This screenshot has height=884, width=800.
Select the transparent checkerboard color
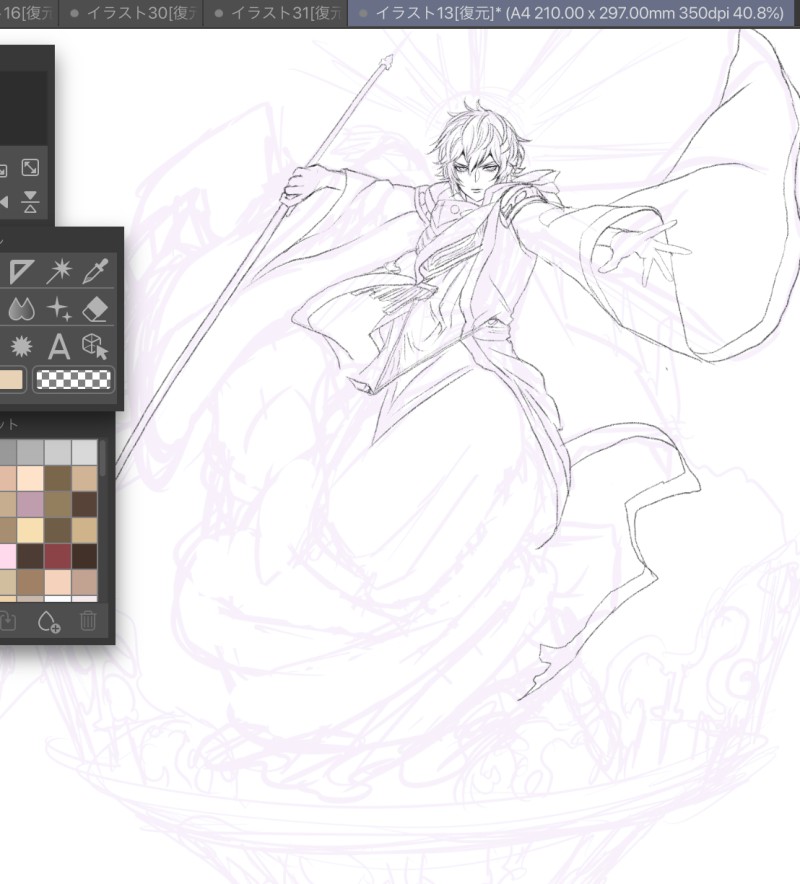coord(73,379)
